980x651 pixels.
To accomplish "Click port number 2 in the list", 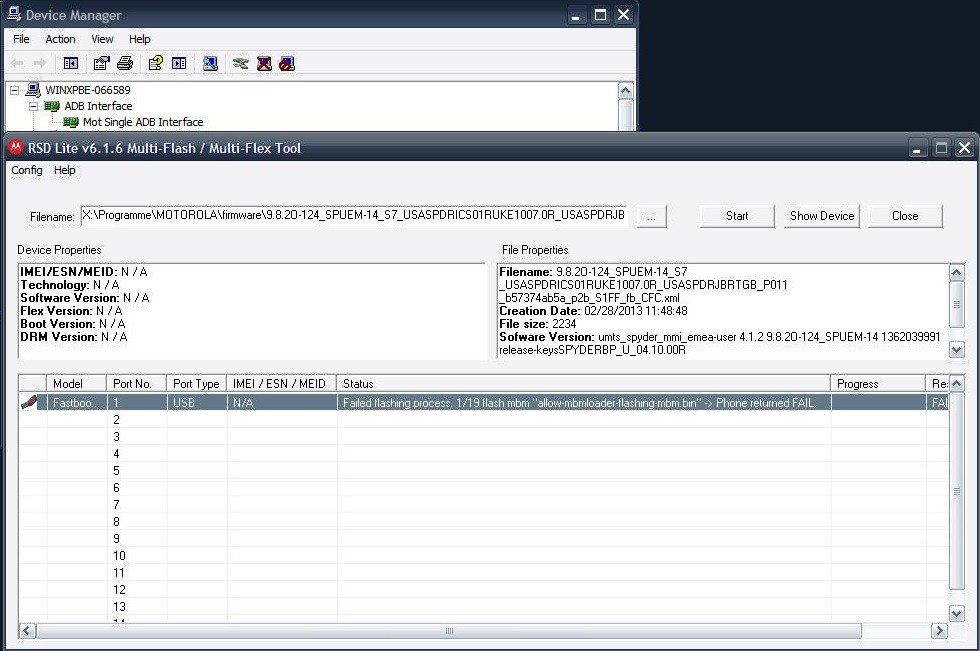I will 116,420.
